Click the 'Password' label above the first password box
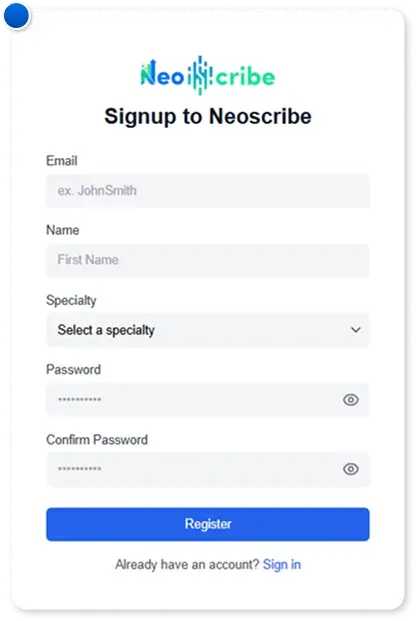 click(74, 370)
